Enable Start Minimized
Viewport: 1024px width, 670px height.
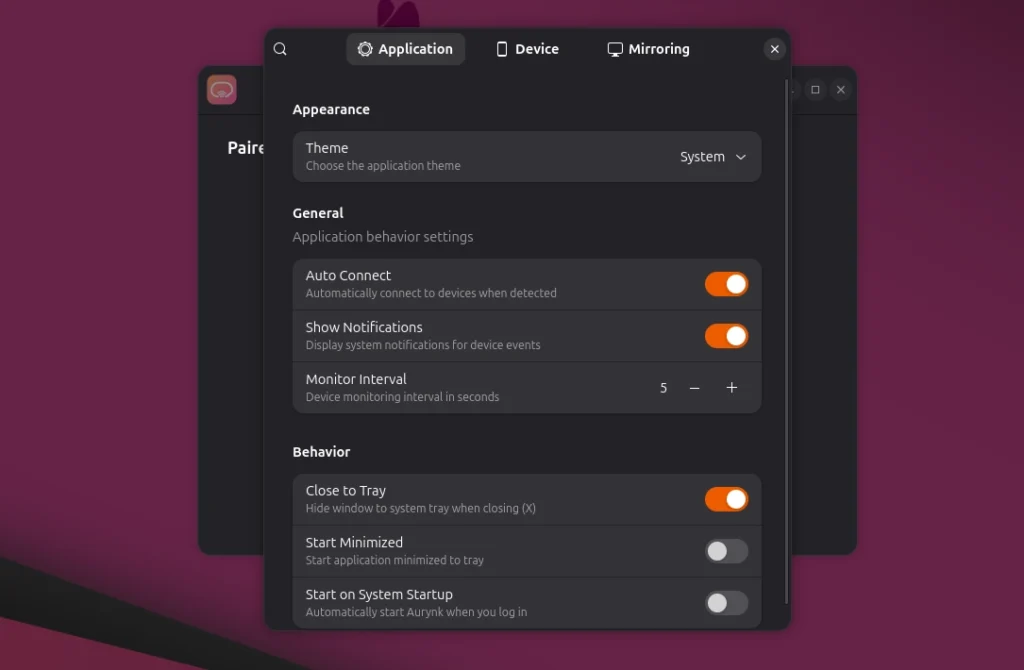tap(726, 551)
